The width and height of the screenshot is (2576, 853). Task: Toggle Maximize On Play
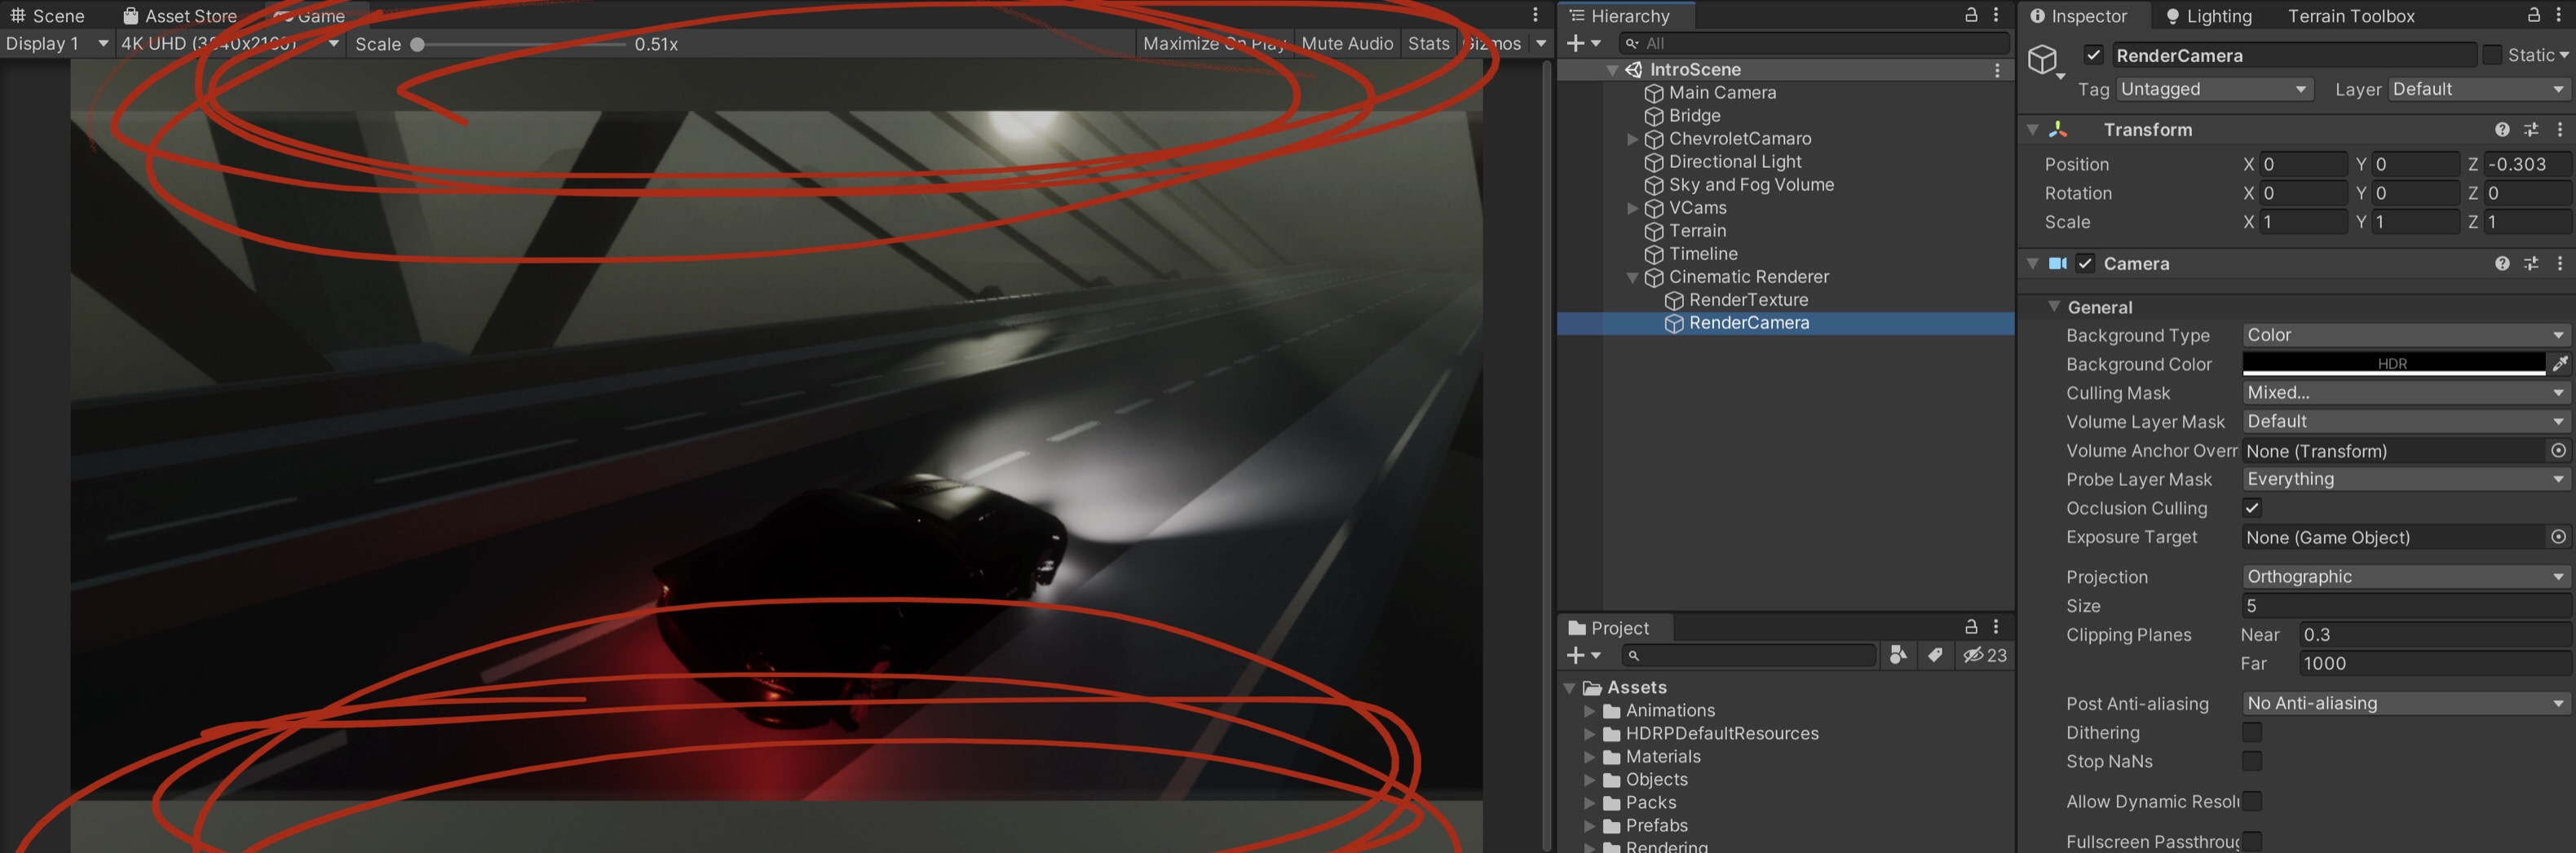[x=1213, y=44]
